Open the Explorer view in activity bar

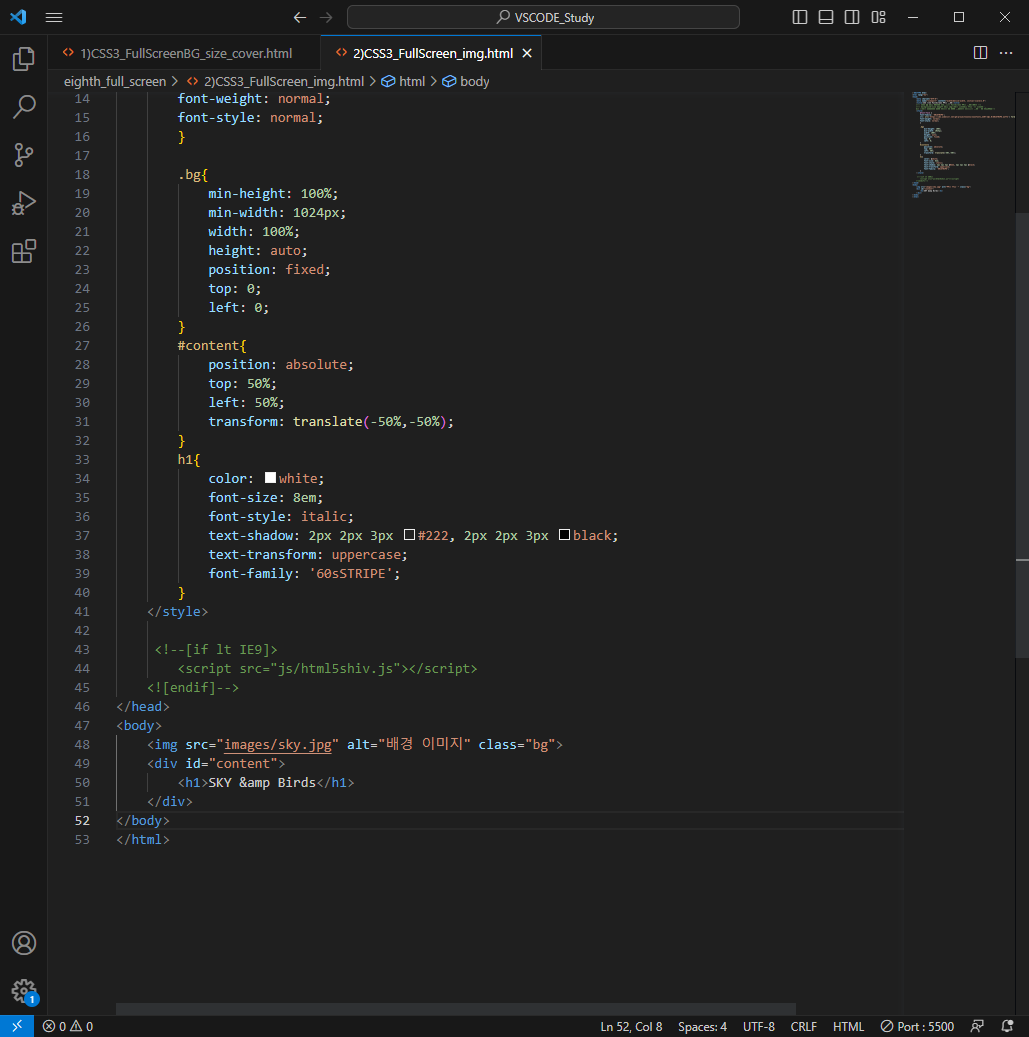pyautogui.click(x=24, y=59)
